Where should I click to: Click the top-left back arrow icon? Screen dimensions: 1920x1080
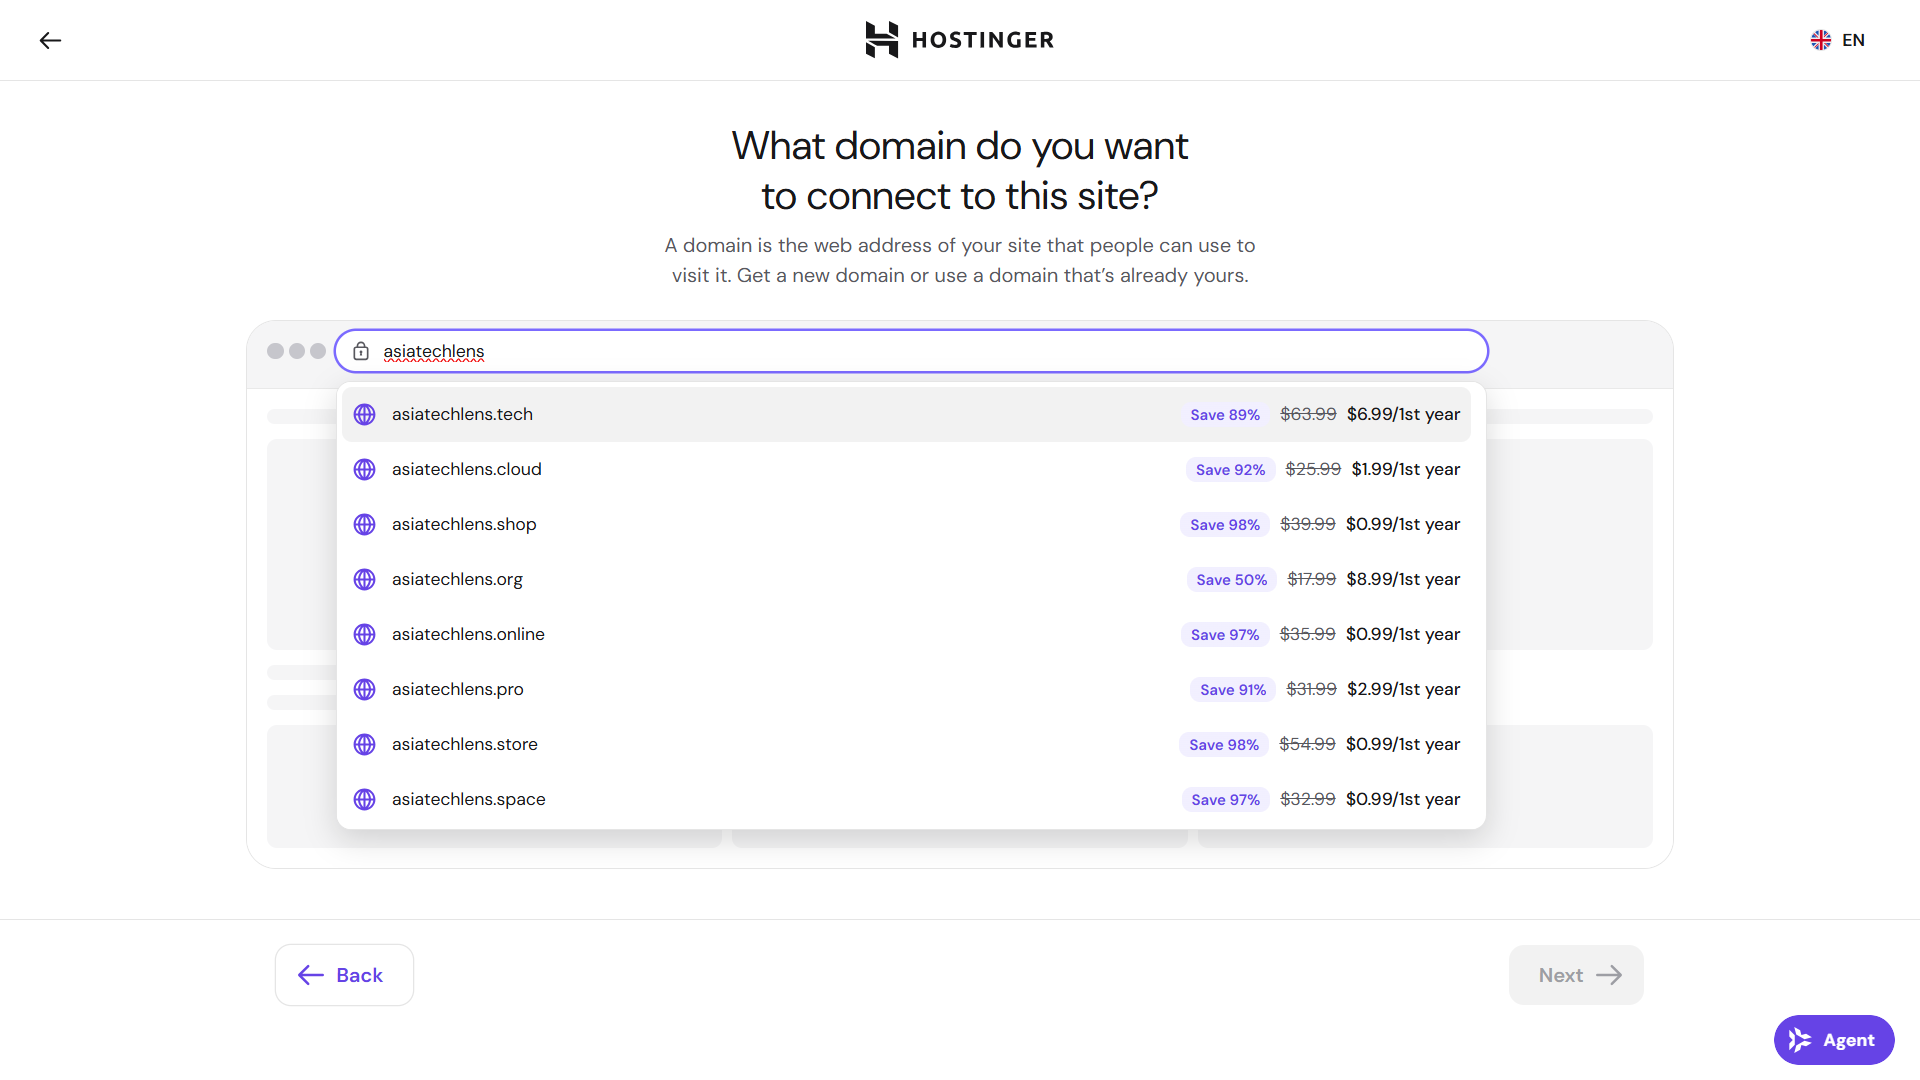point(50,40)
